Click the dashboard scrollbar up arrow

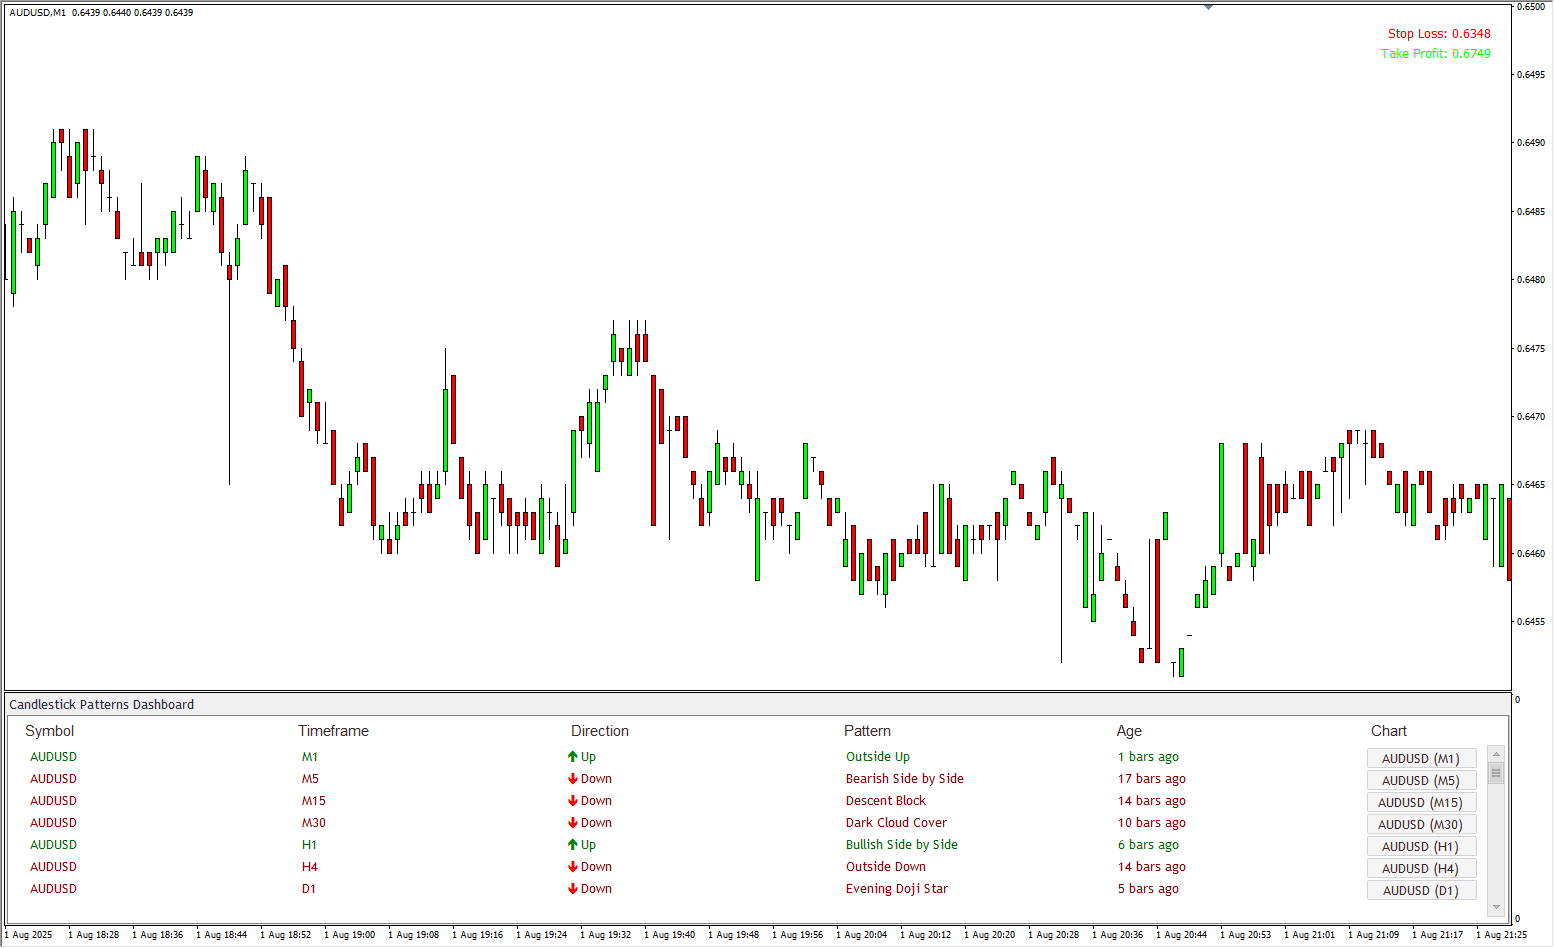click(x=1496, y=753)
